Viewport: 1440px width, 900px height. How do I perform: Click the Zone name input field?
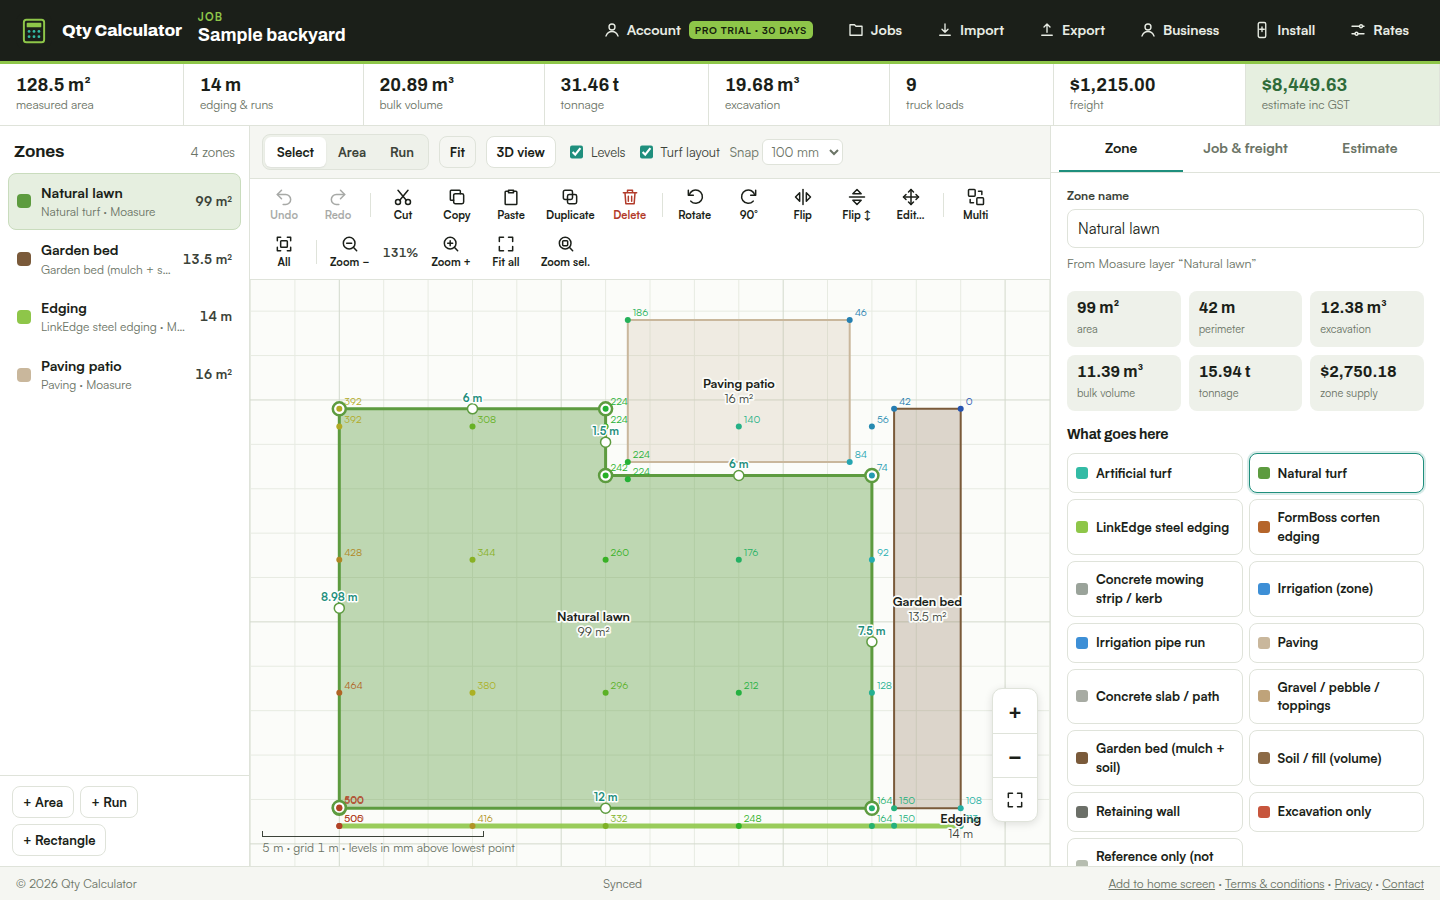pyautogui.click(x=1245, y=229)
